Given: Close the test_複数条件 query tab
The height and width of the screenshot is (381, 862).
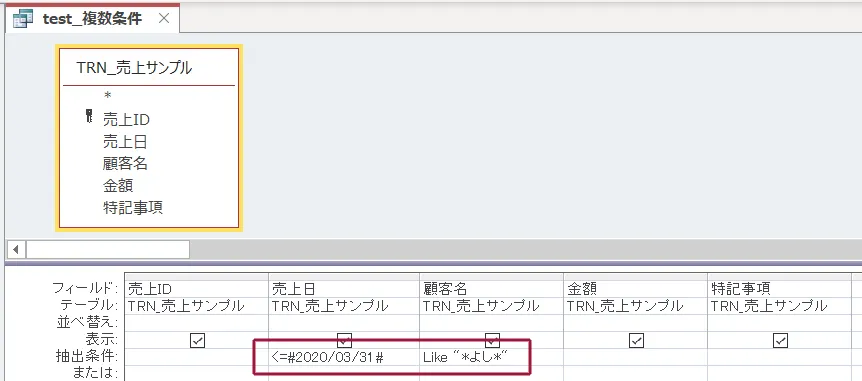Looking at the screenshot, I should (164, 19).
